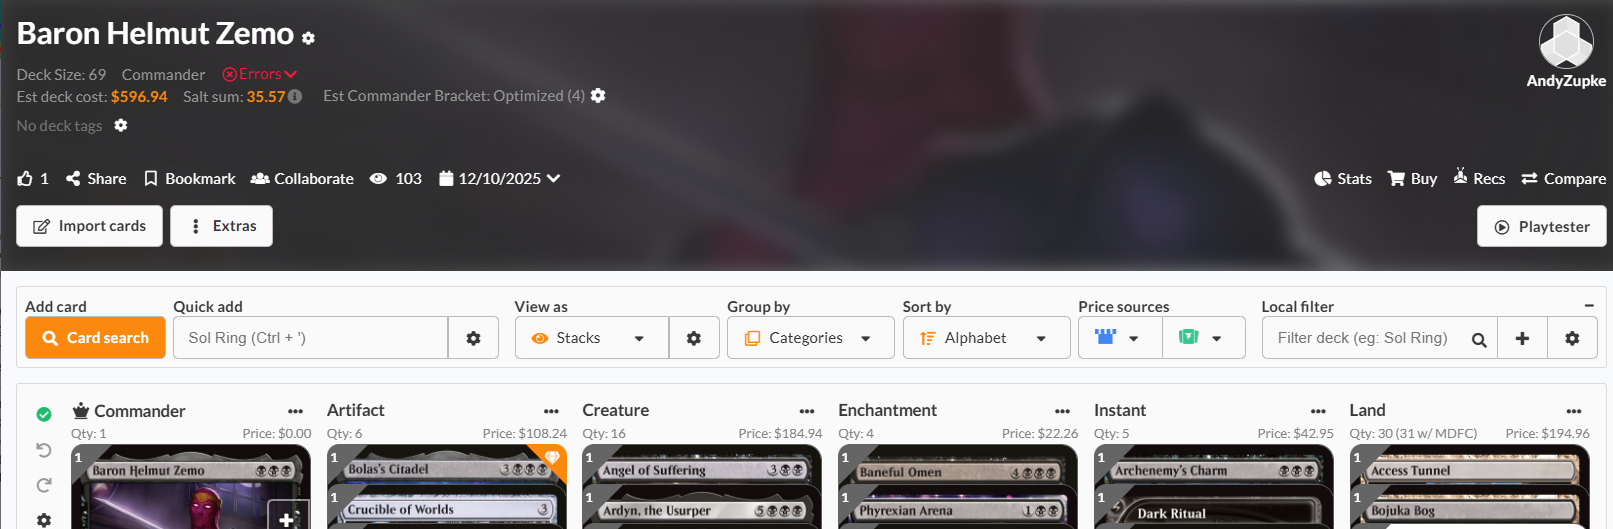This screenshot has width=1613, height=529.
Task: Open the Group by Categories dropdown
Action: click(x=811, y=338)
